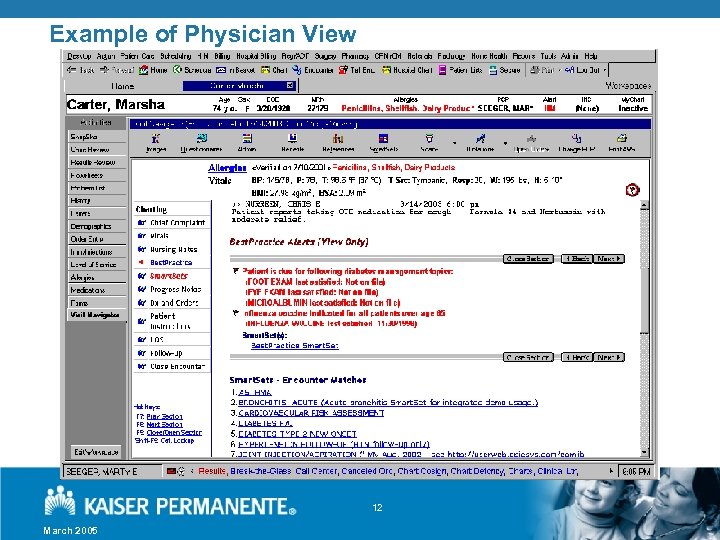The width and height of the screenshot is (720, 540).
Task: Go to Home via toolbar icon
Action: [x=144, y=70]
